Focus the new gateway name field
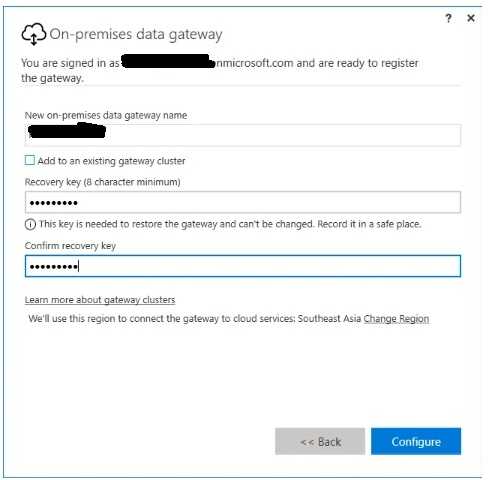The height and width of the screenshot is (480, 488). point(243,135)
